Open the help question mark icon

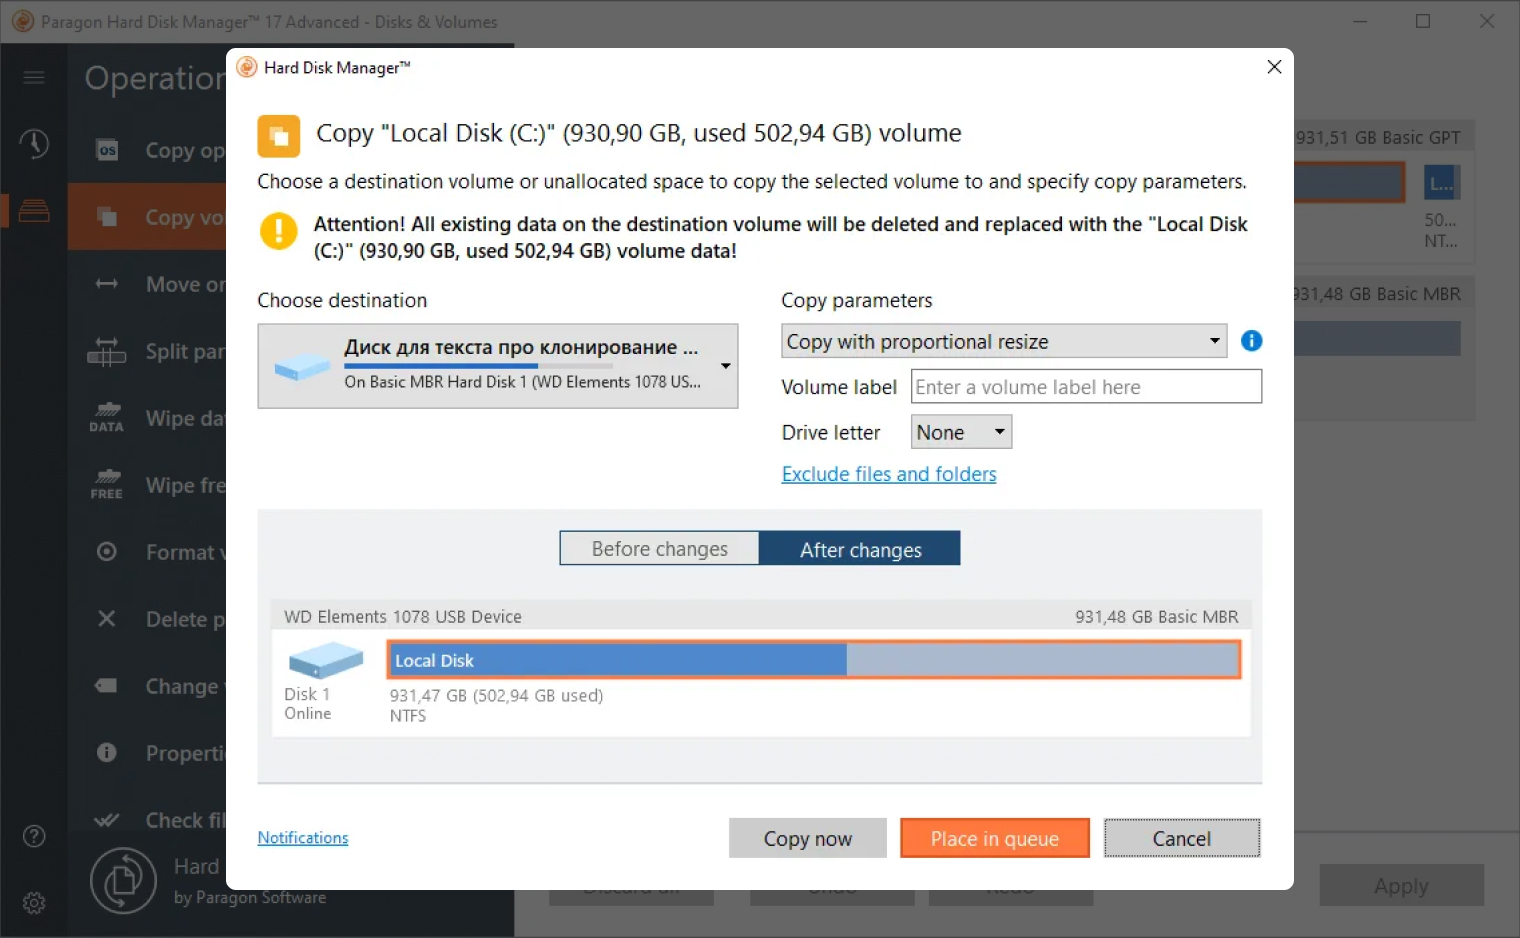pos(34,836)
